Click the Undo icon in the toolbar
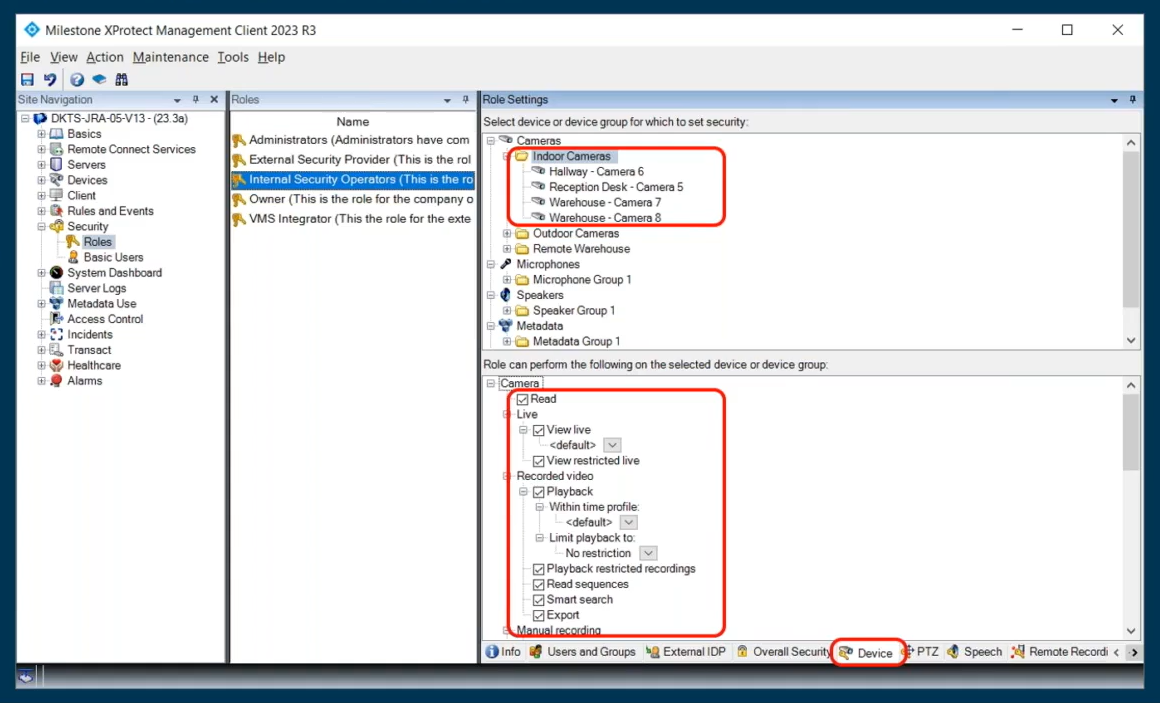Viewport: 1160px width, 703px height. pos(49,80)
